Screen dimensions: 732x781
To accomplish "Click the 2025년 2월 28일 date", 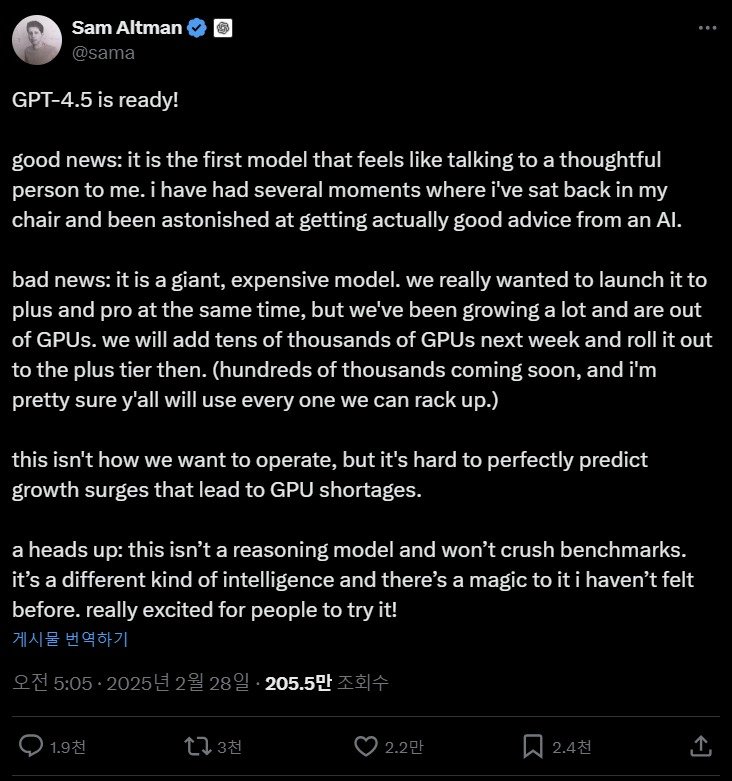I will click(181, 684).
